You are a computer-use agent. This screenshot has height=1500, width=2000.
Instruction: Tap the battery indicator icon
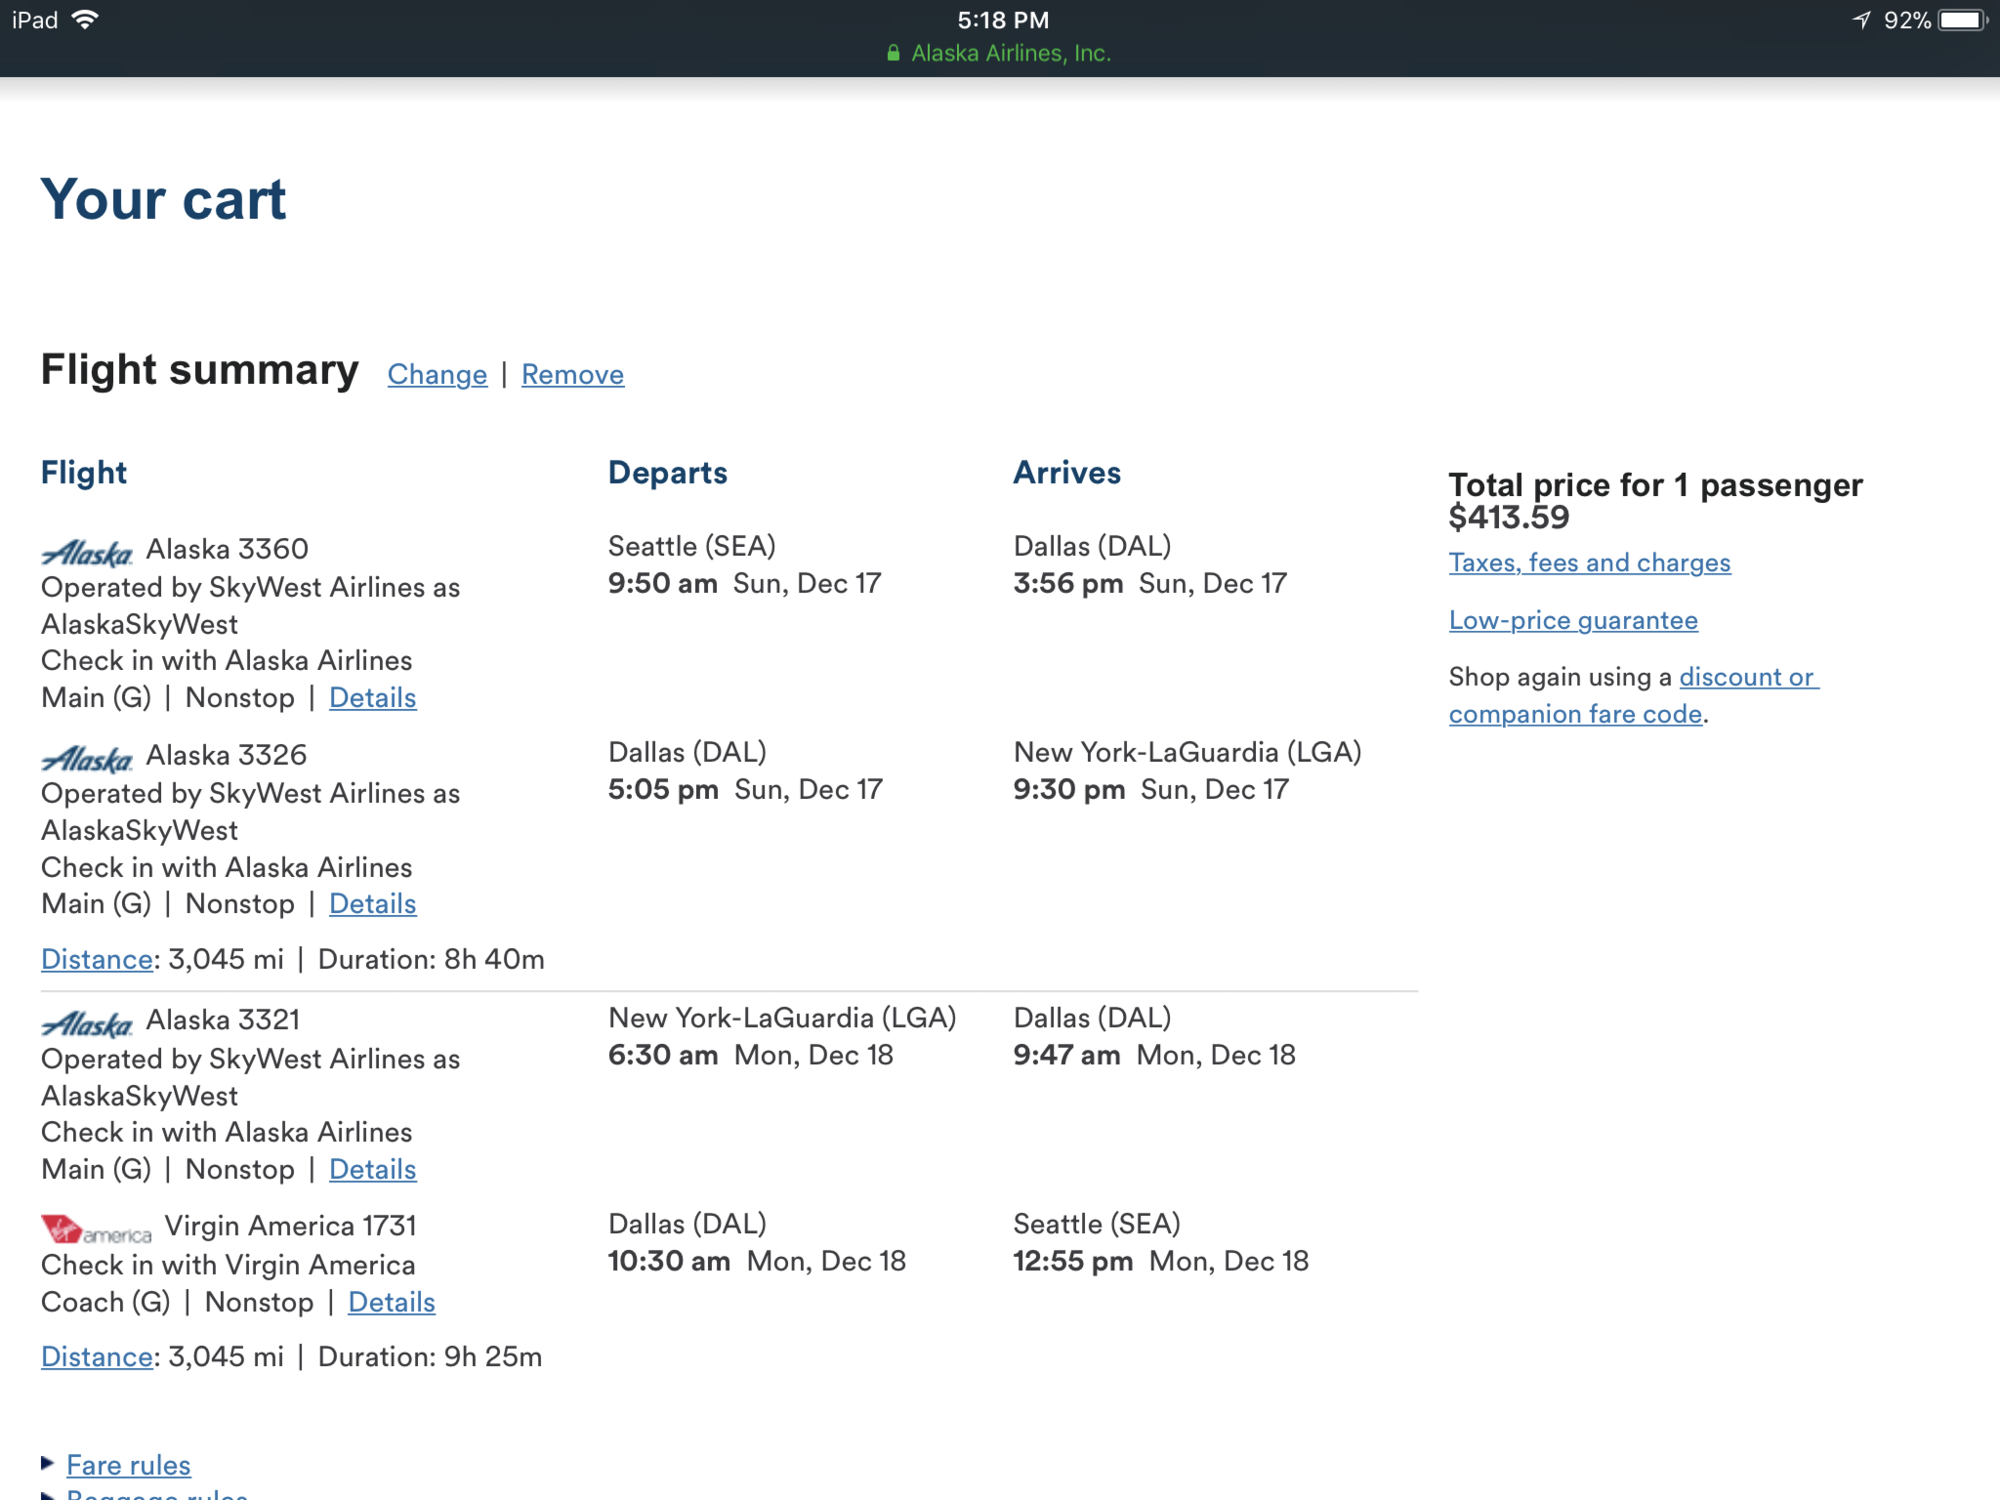(1962, 20)
